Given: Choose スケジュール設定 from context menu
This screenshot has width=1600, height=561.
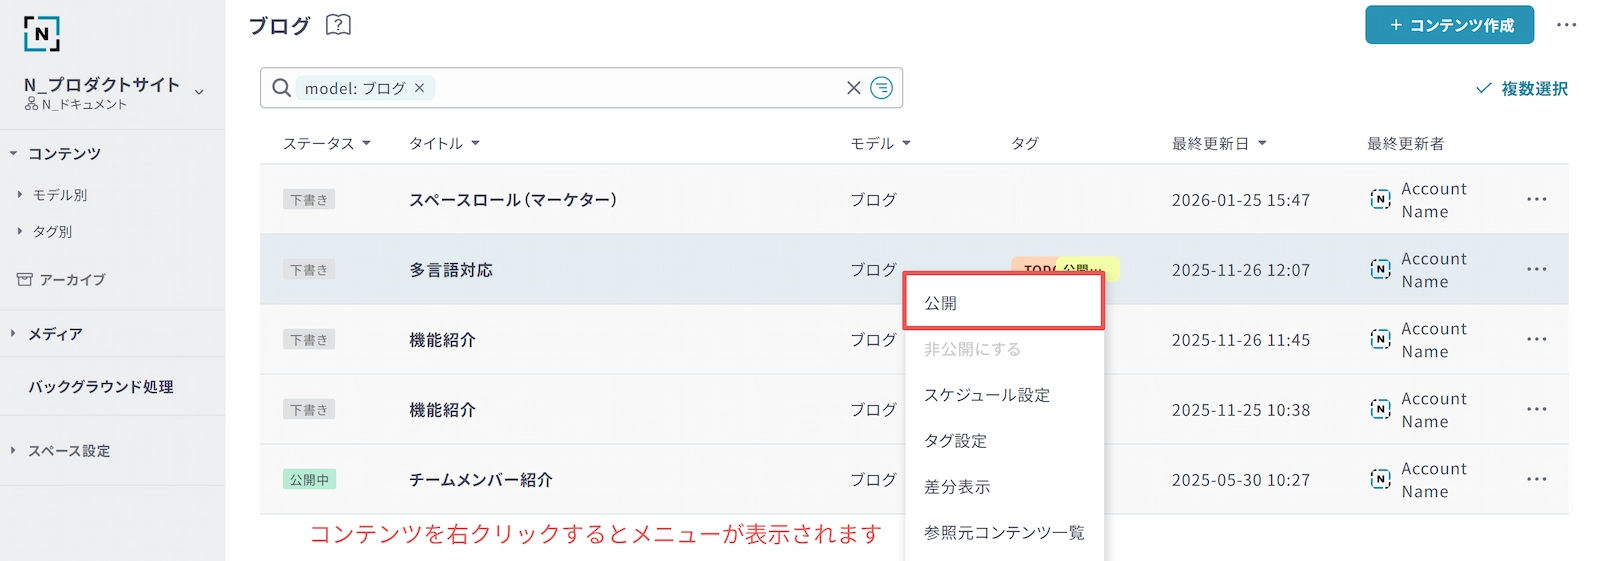Looking at the screenshot, I should pos(987,395).
